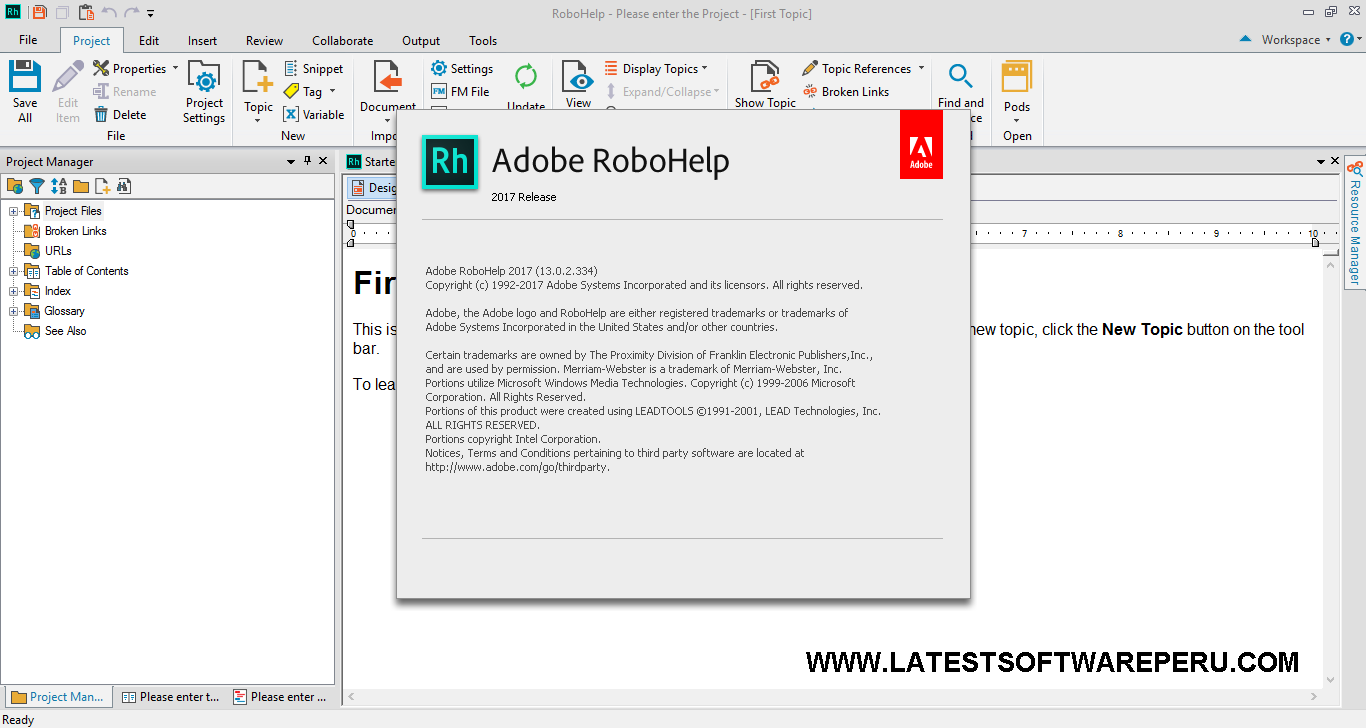Open the File tab
This screenshot has width=1366, height=728.
point(28,40)
